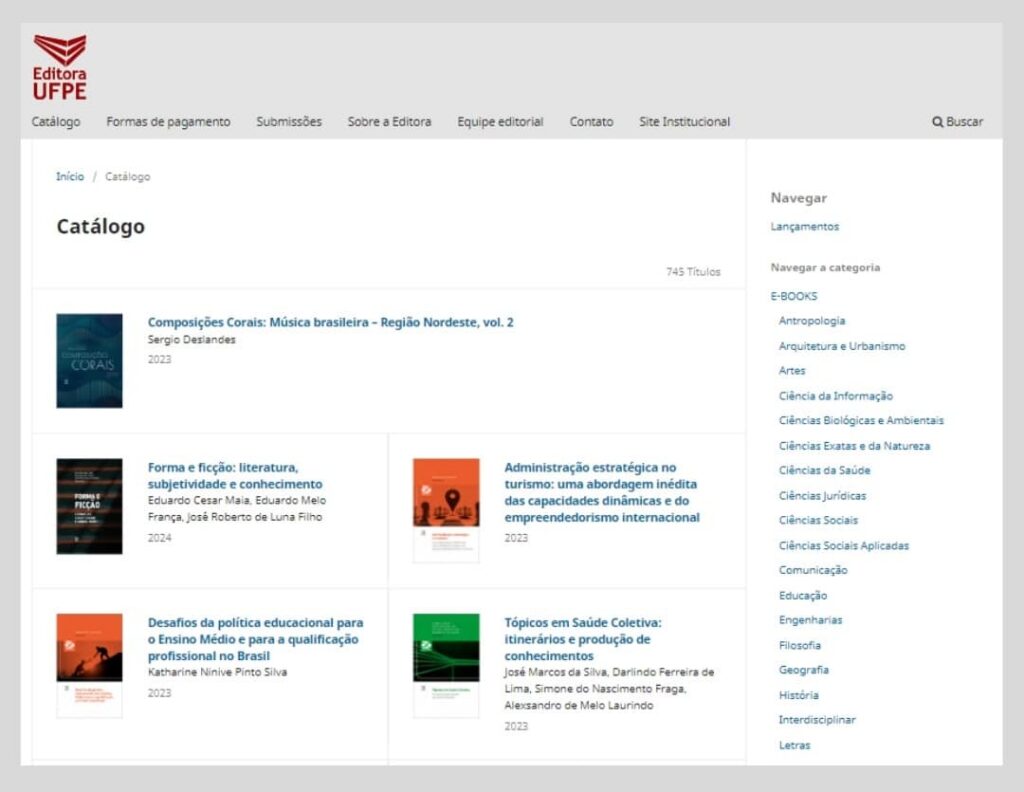Open the book Composições Corais volume 2
This screenshot has height=792, width=1024.
pyautogui.click(x=331, y=323)
